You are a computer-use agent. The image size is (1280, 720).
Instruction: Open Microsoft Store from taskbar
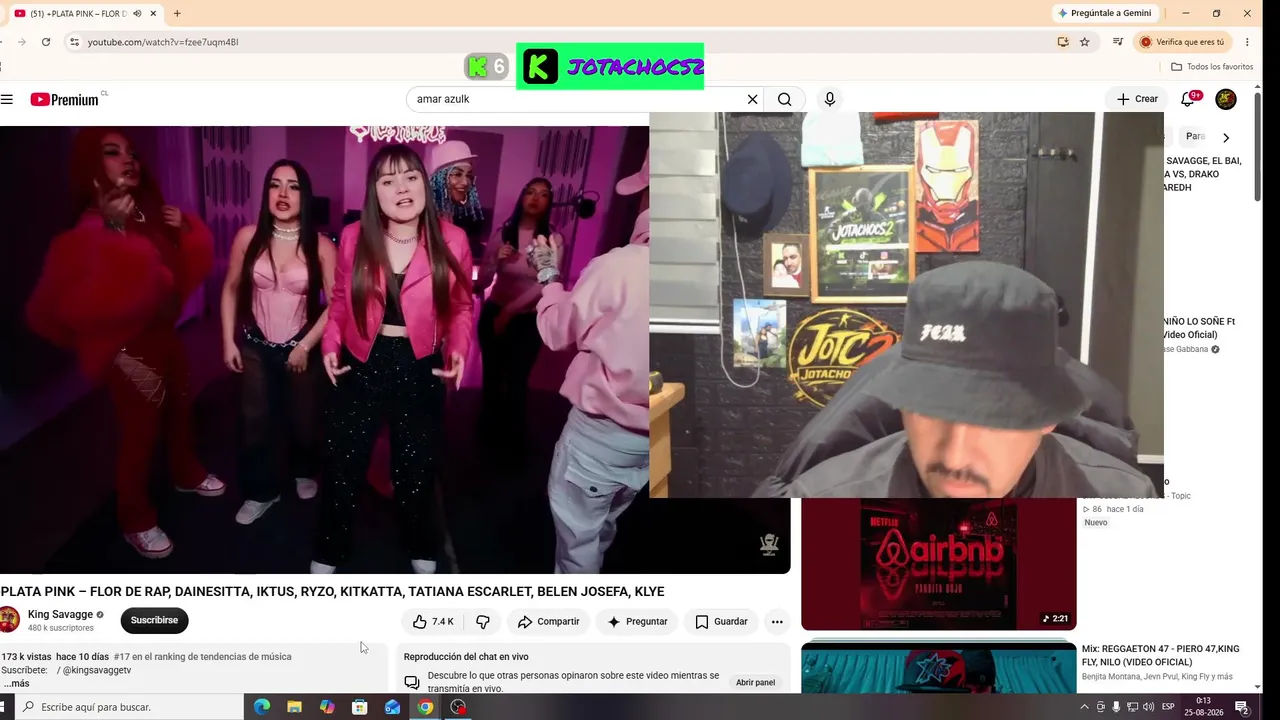[x=360, y=707]
